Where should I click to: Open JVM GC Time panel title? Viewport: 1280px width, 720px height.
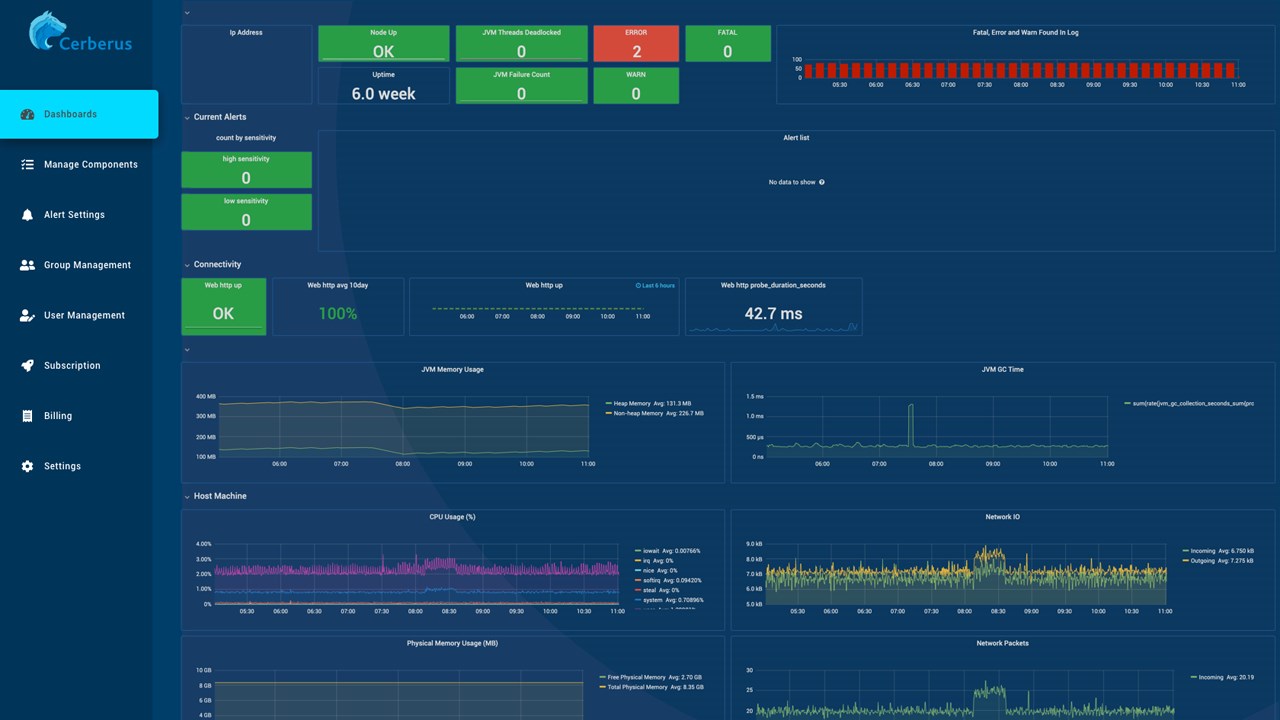click(x=1003, y=370)
